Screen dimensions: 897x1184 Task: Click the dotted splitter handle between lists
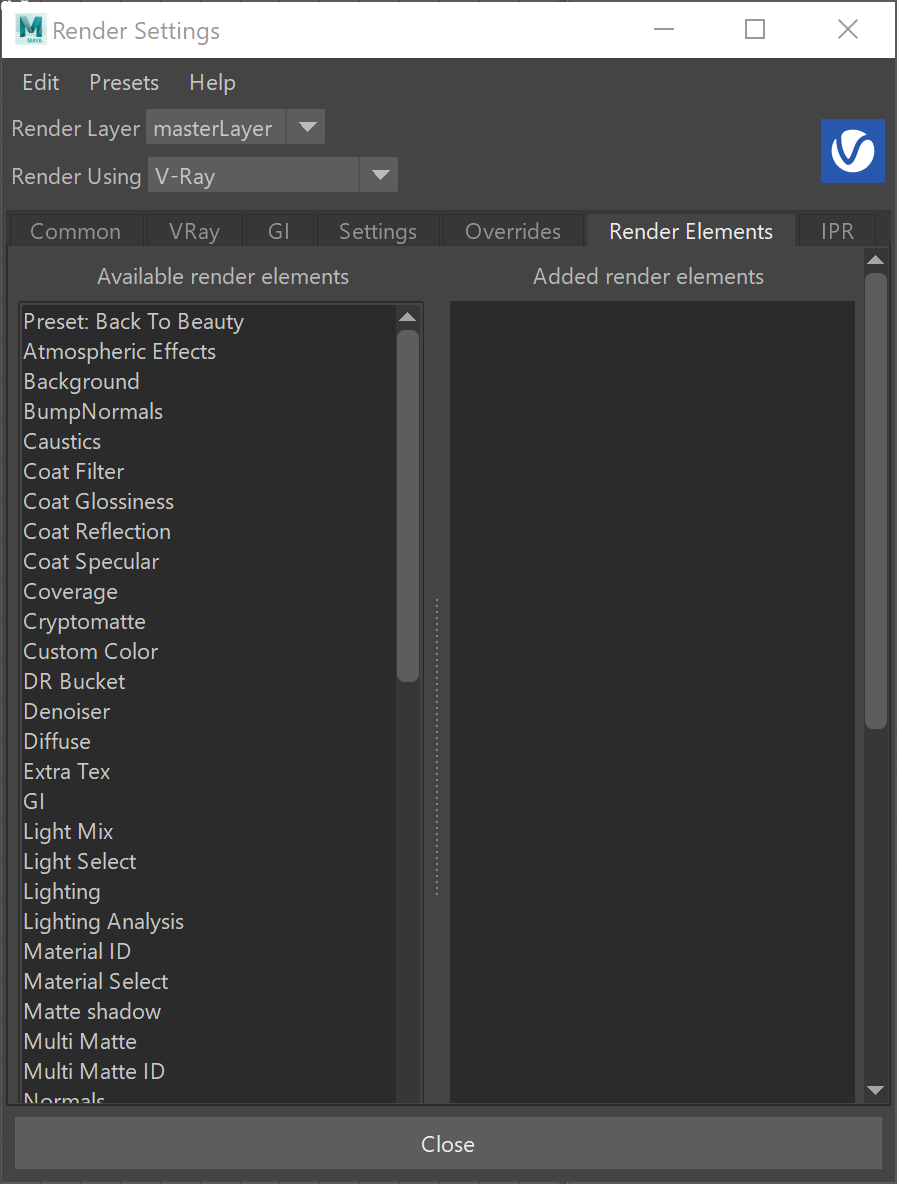coord(436,748)
